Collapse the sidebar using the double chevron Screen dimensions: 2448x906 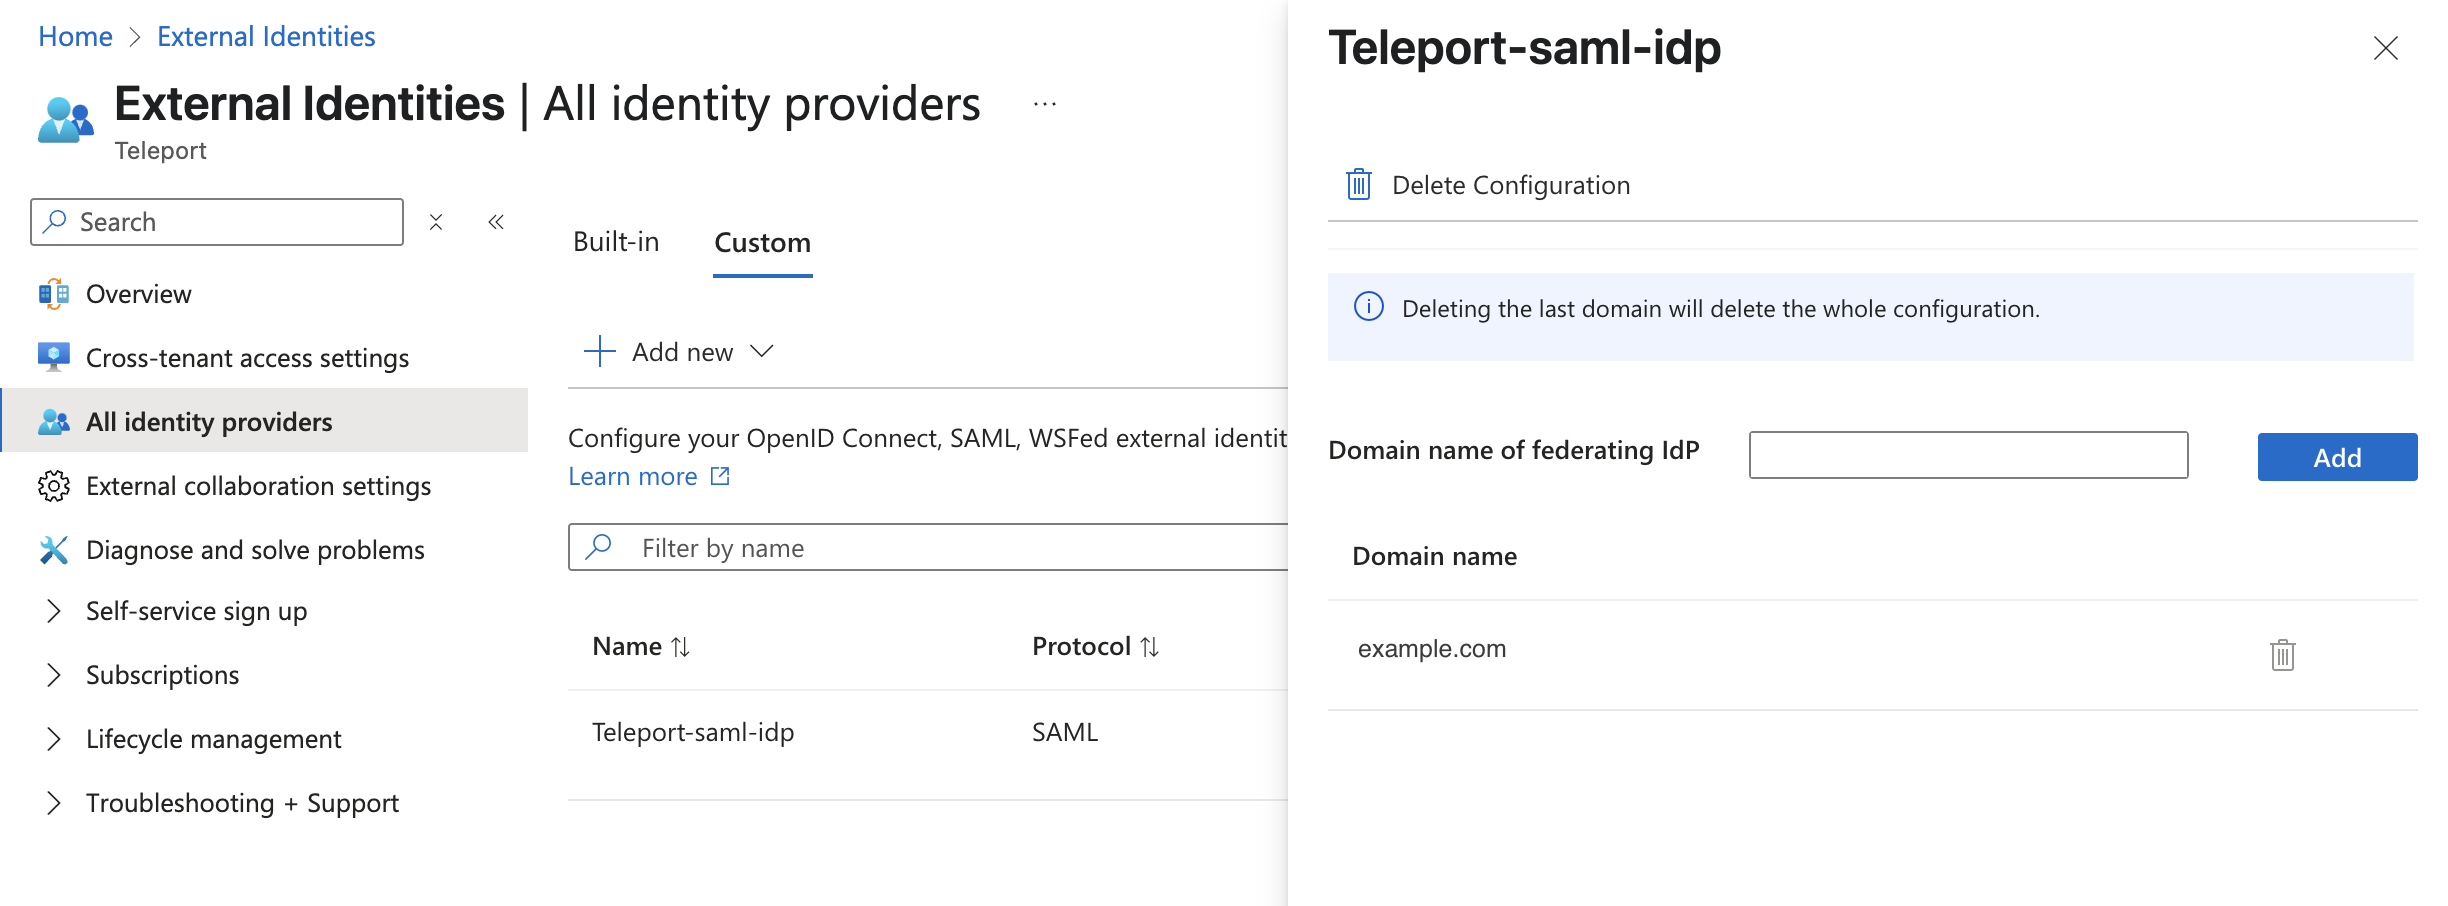(x=496, y=222)
